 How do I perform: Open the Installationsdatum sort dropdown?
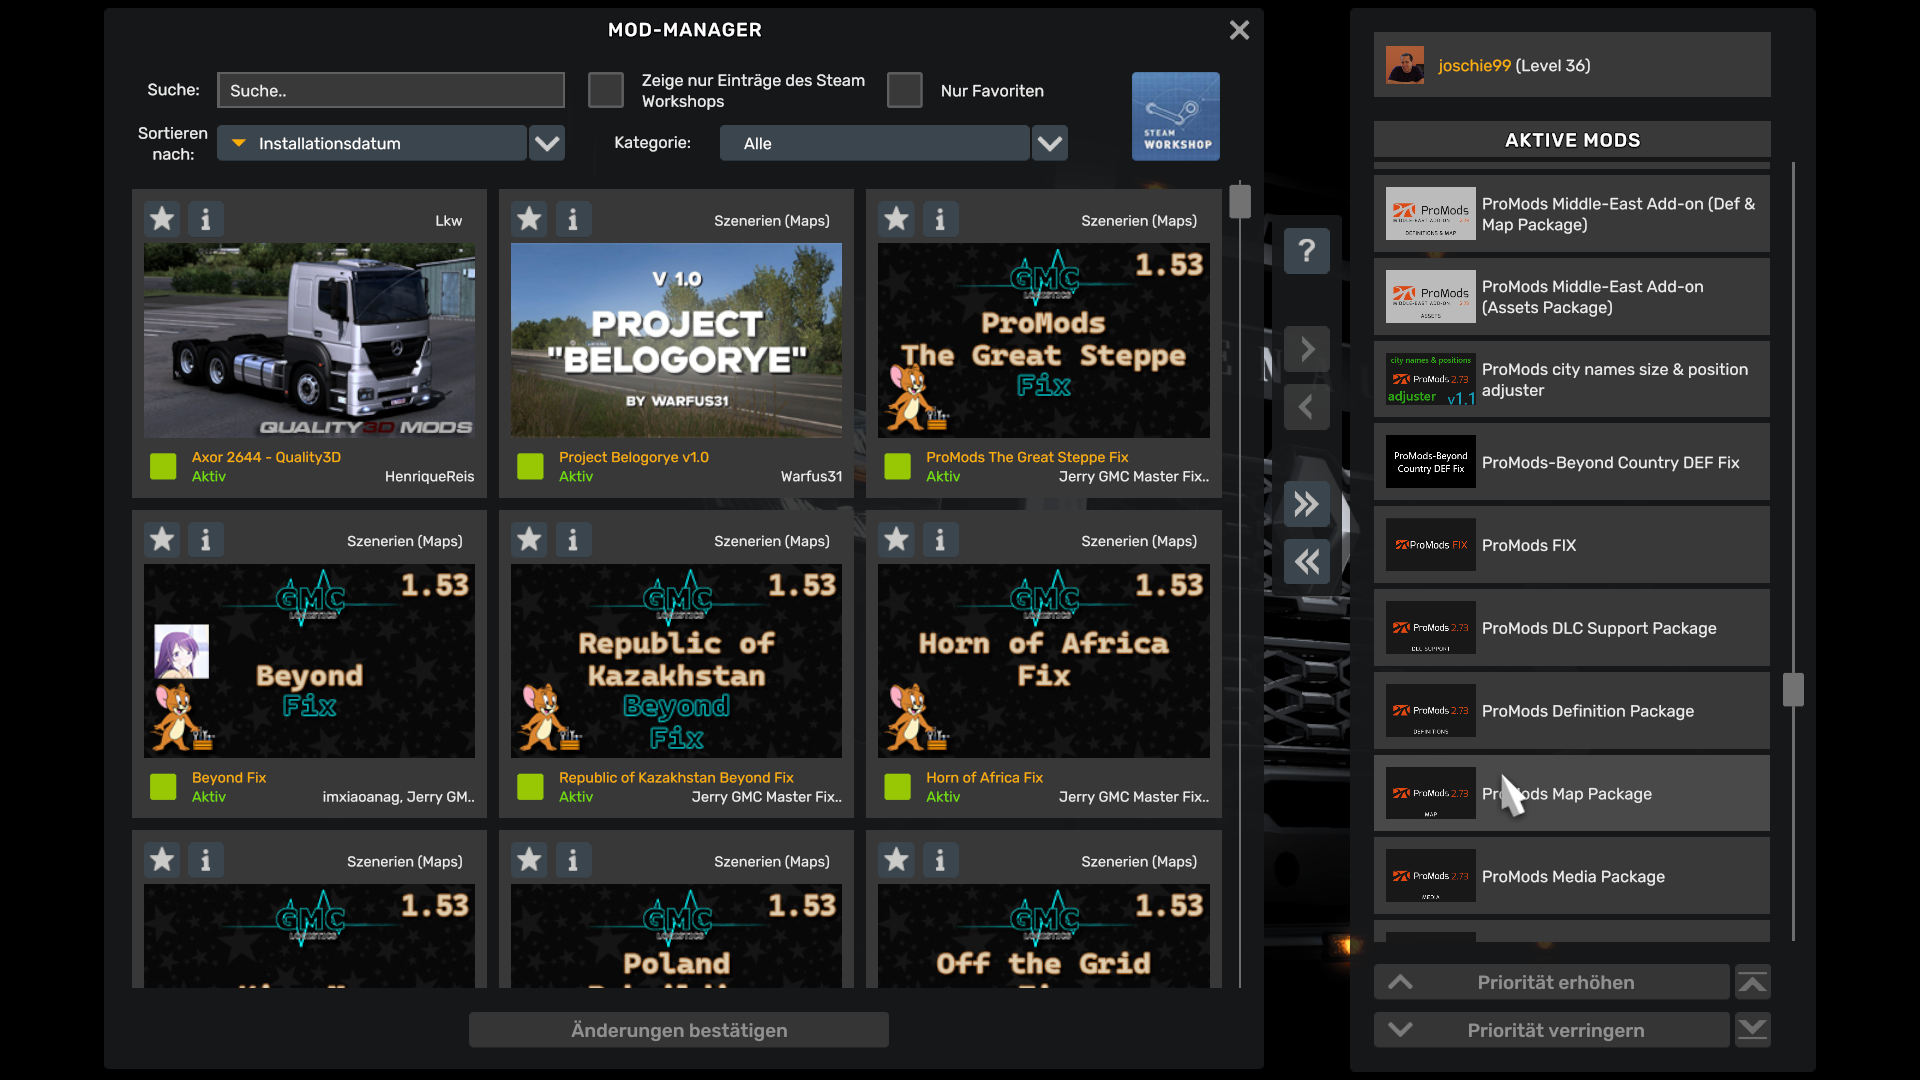click(372, 143)
